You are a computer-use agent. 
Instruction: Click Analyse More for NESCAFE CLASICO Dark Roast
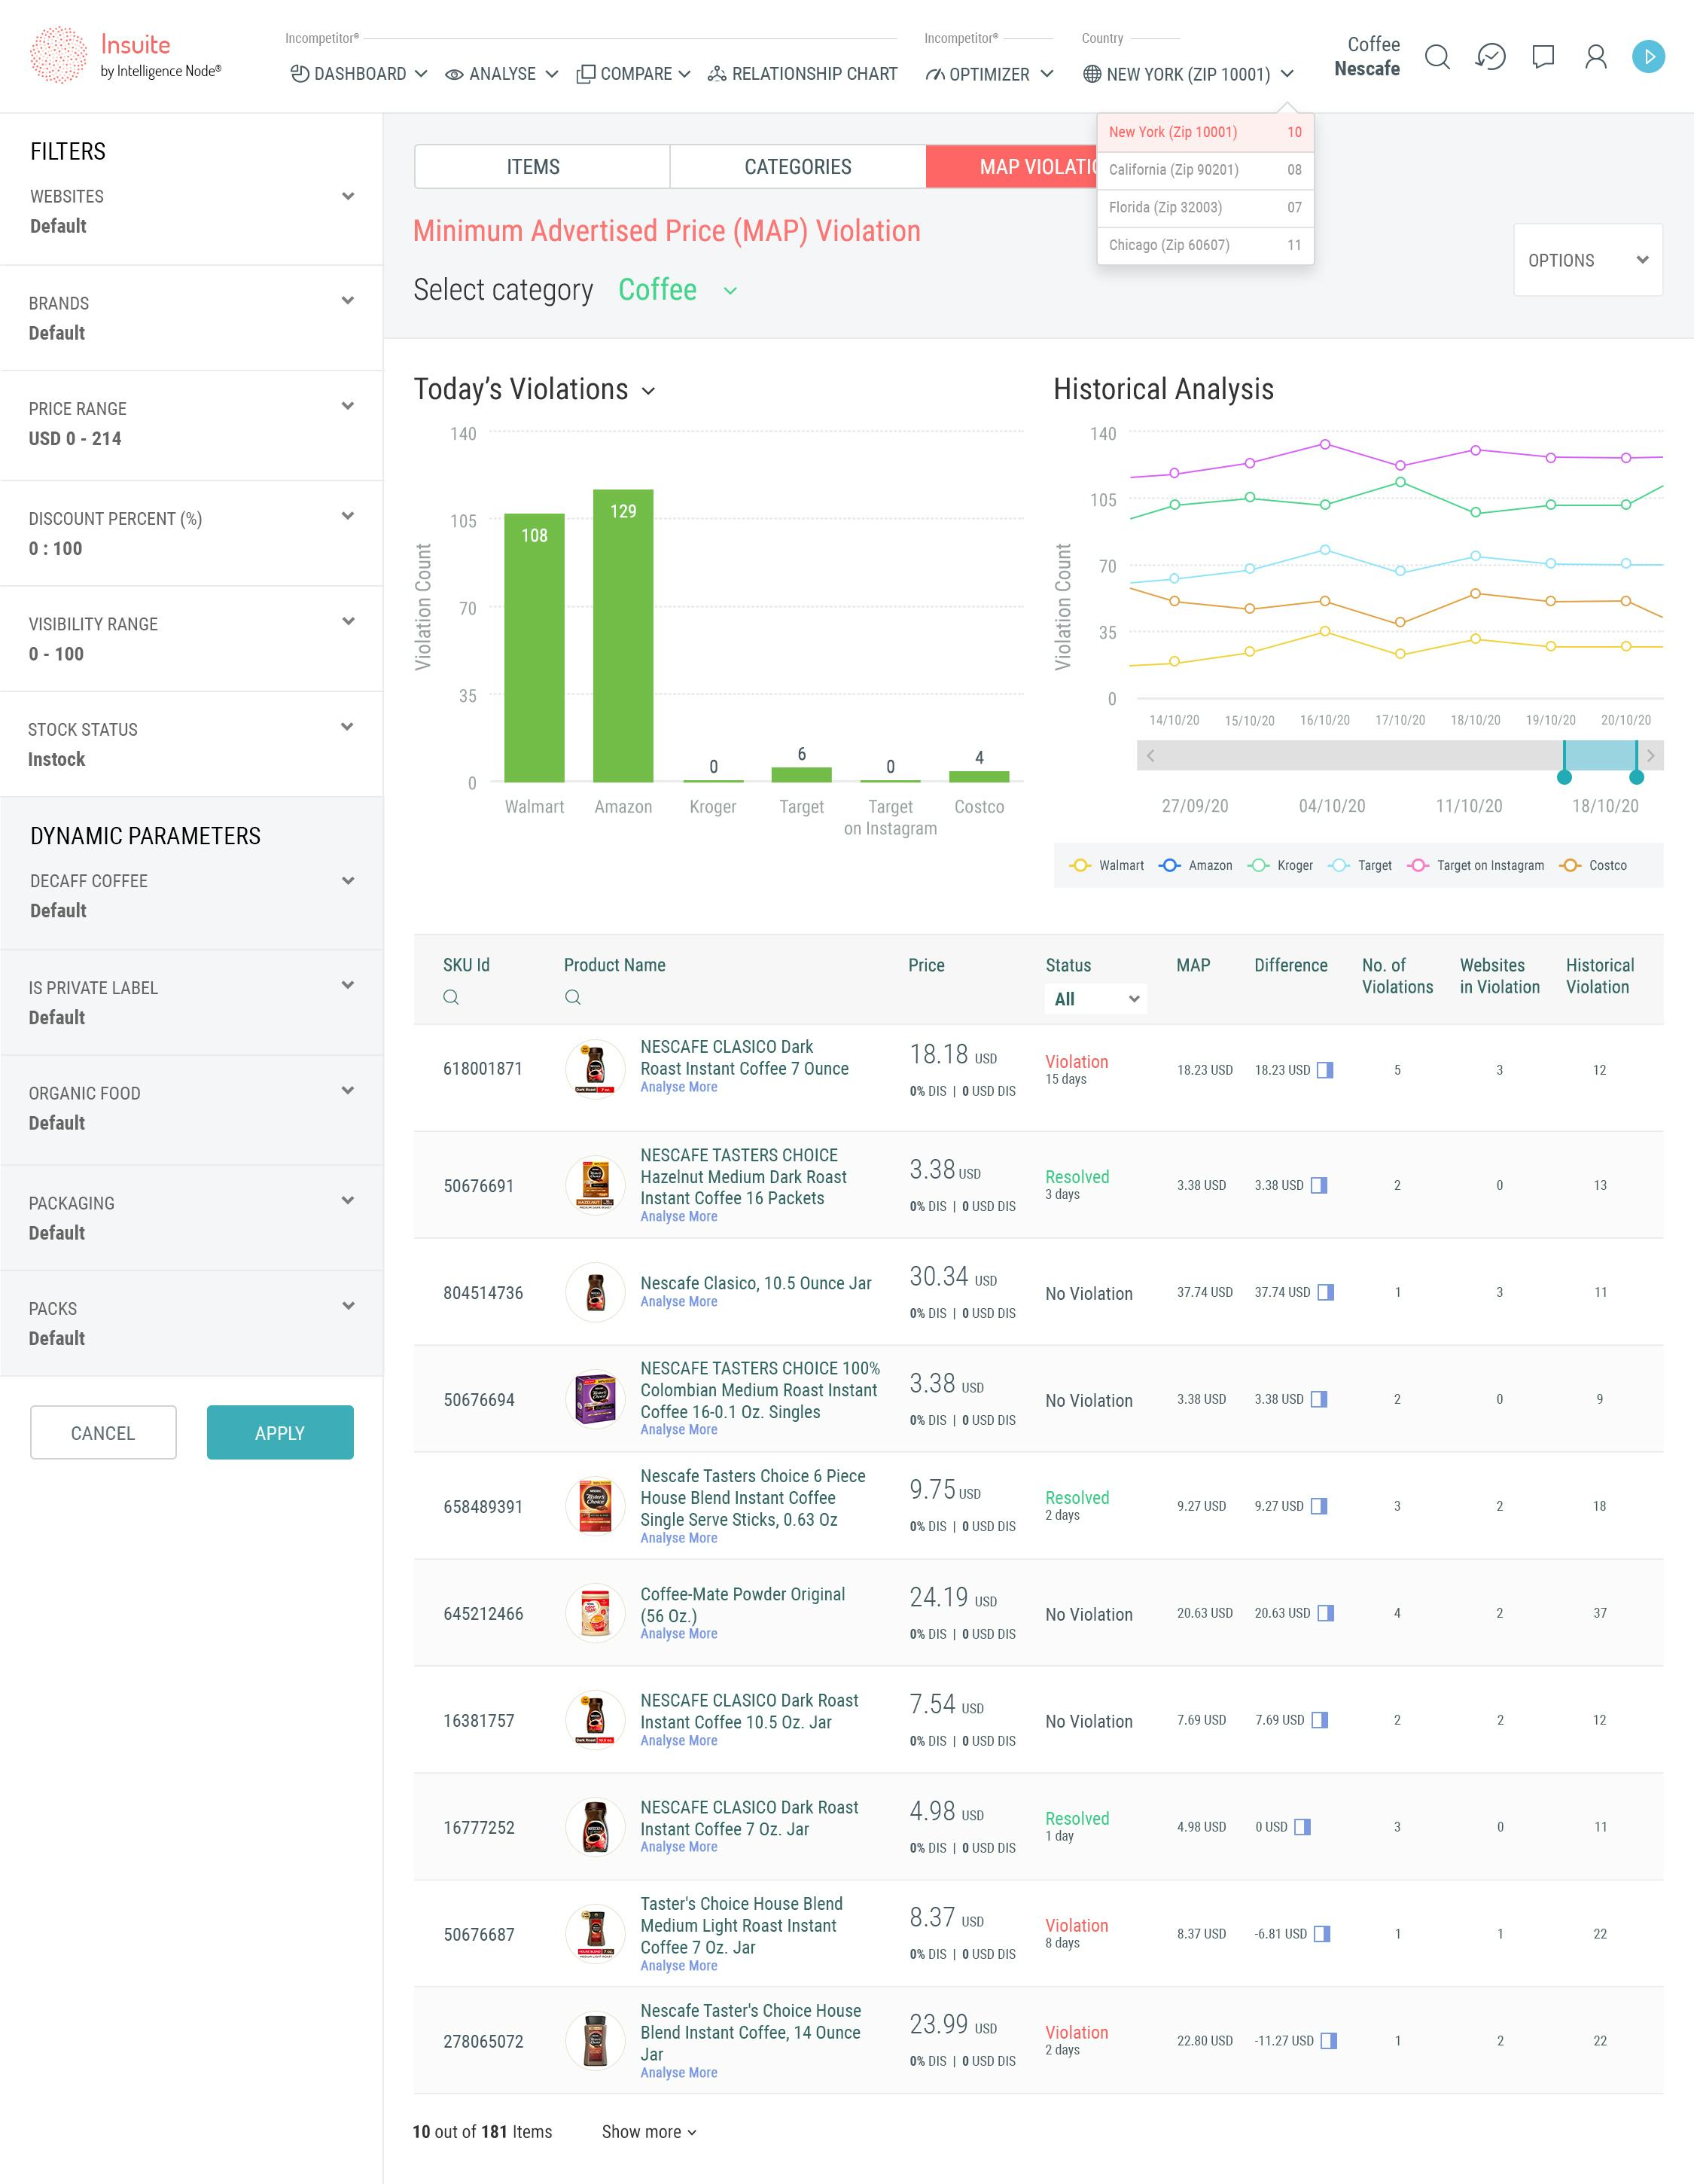click(x=679, y=1087)
